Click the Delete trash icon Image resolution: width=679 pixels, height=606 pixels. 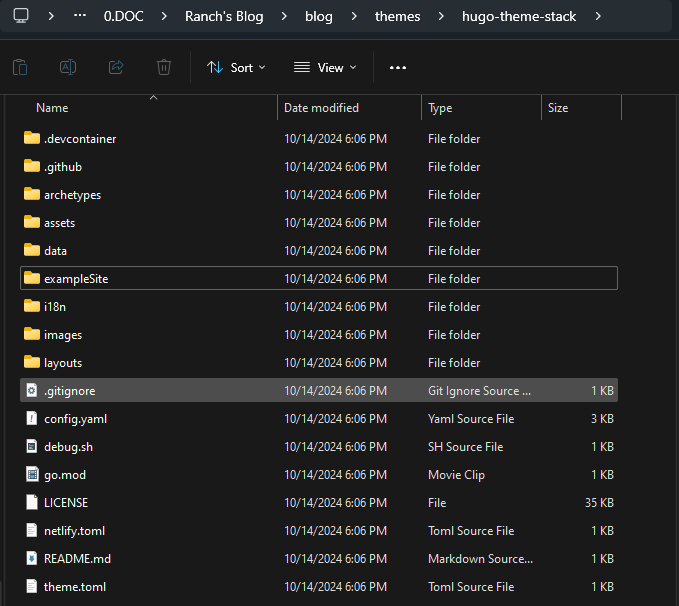tap(164, 67)
